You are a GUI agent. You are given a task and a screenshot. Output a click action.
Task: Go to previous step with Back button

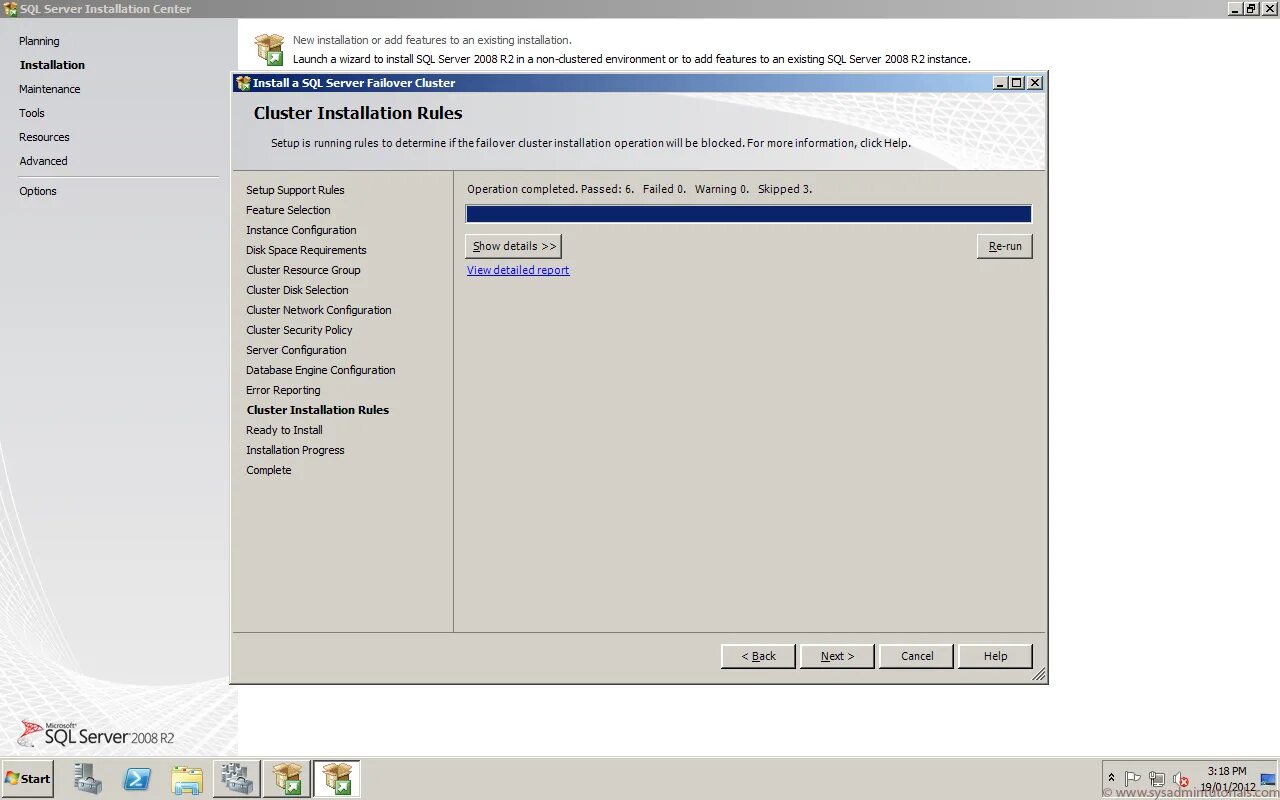(x=758, y=656)
